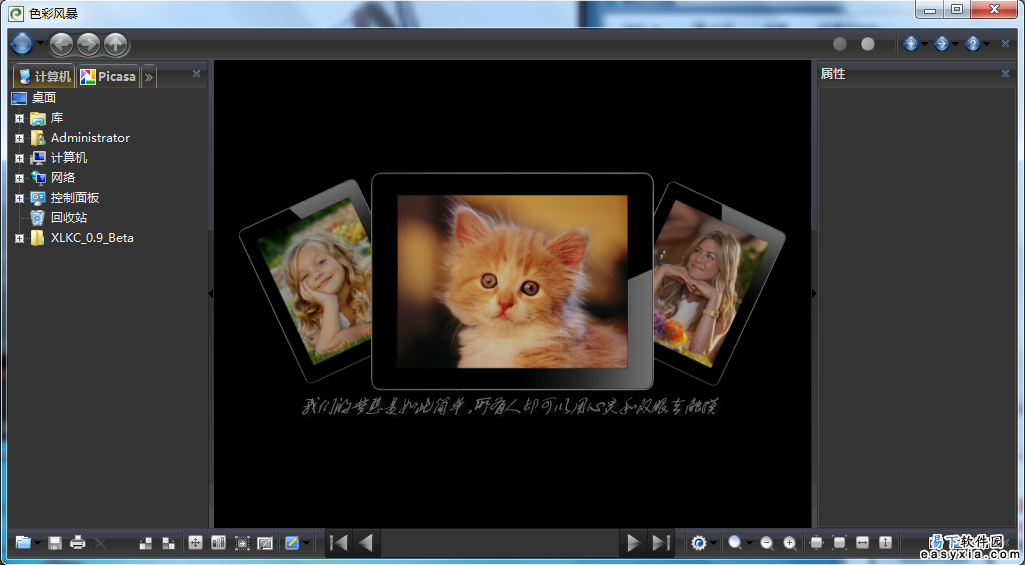This screenshot has height=565, width=1025.
Task: Click the fit width icon
Action: click(x=862, y=543)
